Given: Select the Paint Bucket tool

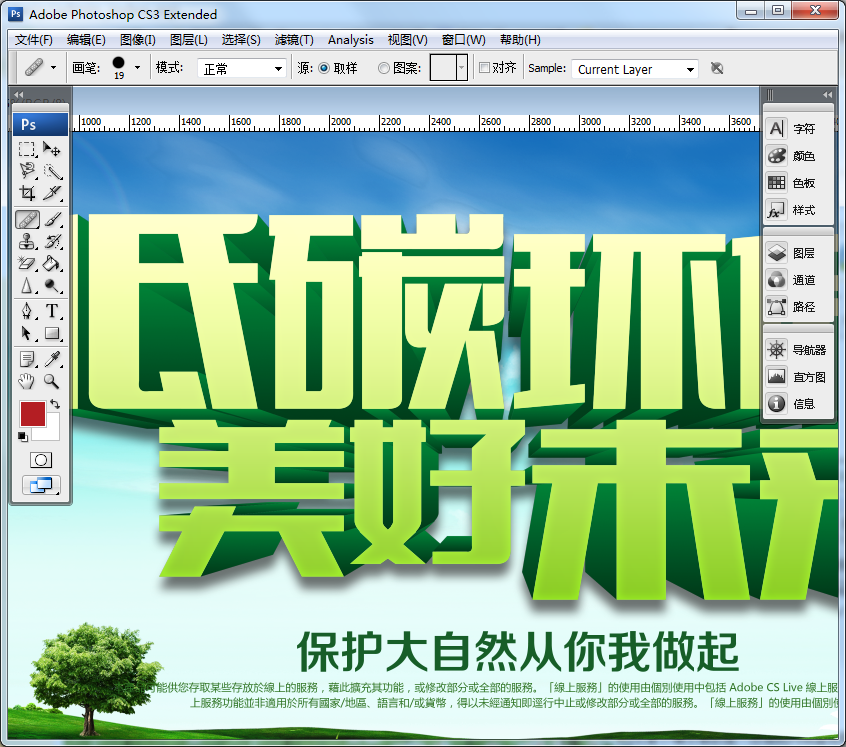Looking at the screenshot, I should [x=52, y=264].
